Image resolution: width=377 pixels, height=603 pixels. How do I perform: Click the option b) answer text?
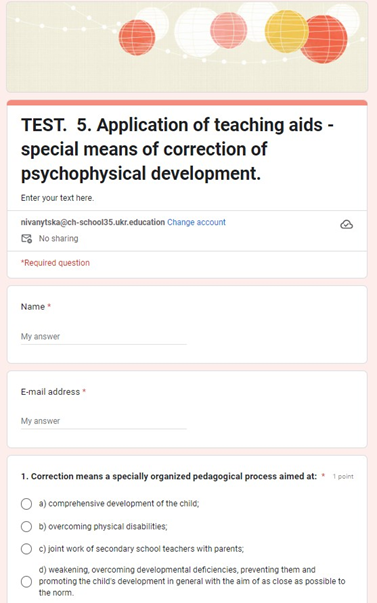pos(103,526)
